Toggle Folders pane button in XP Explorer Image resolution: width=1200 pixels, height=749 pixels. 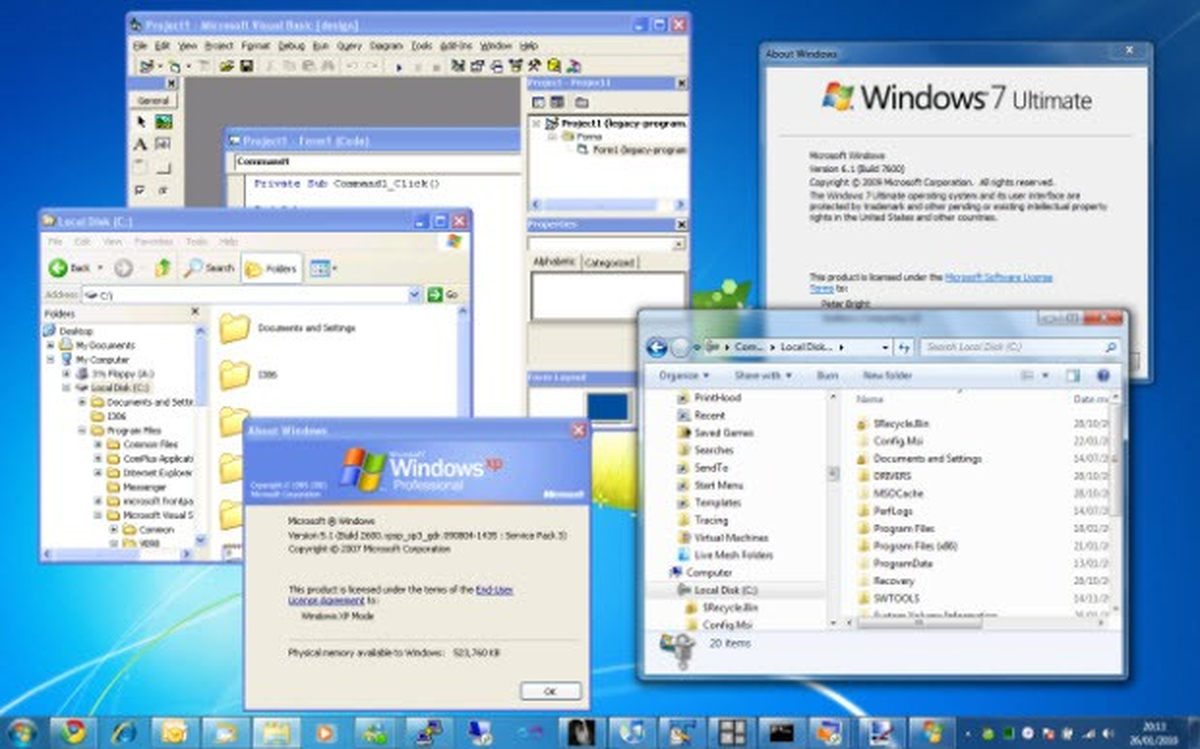[272, 268]
